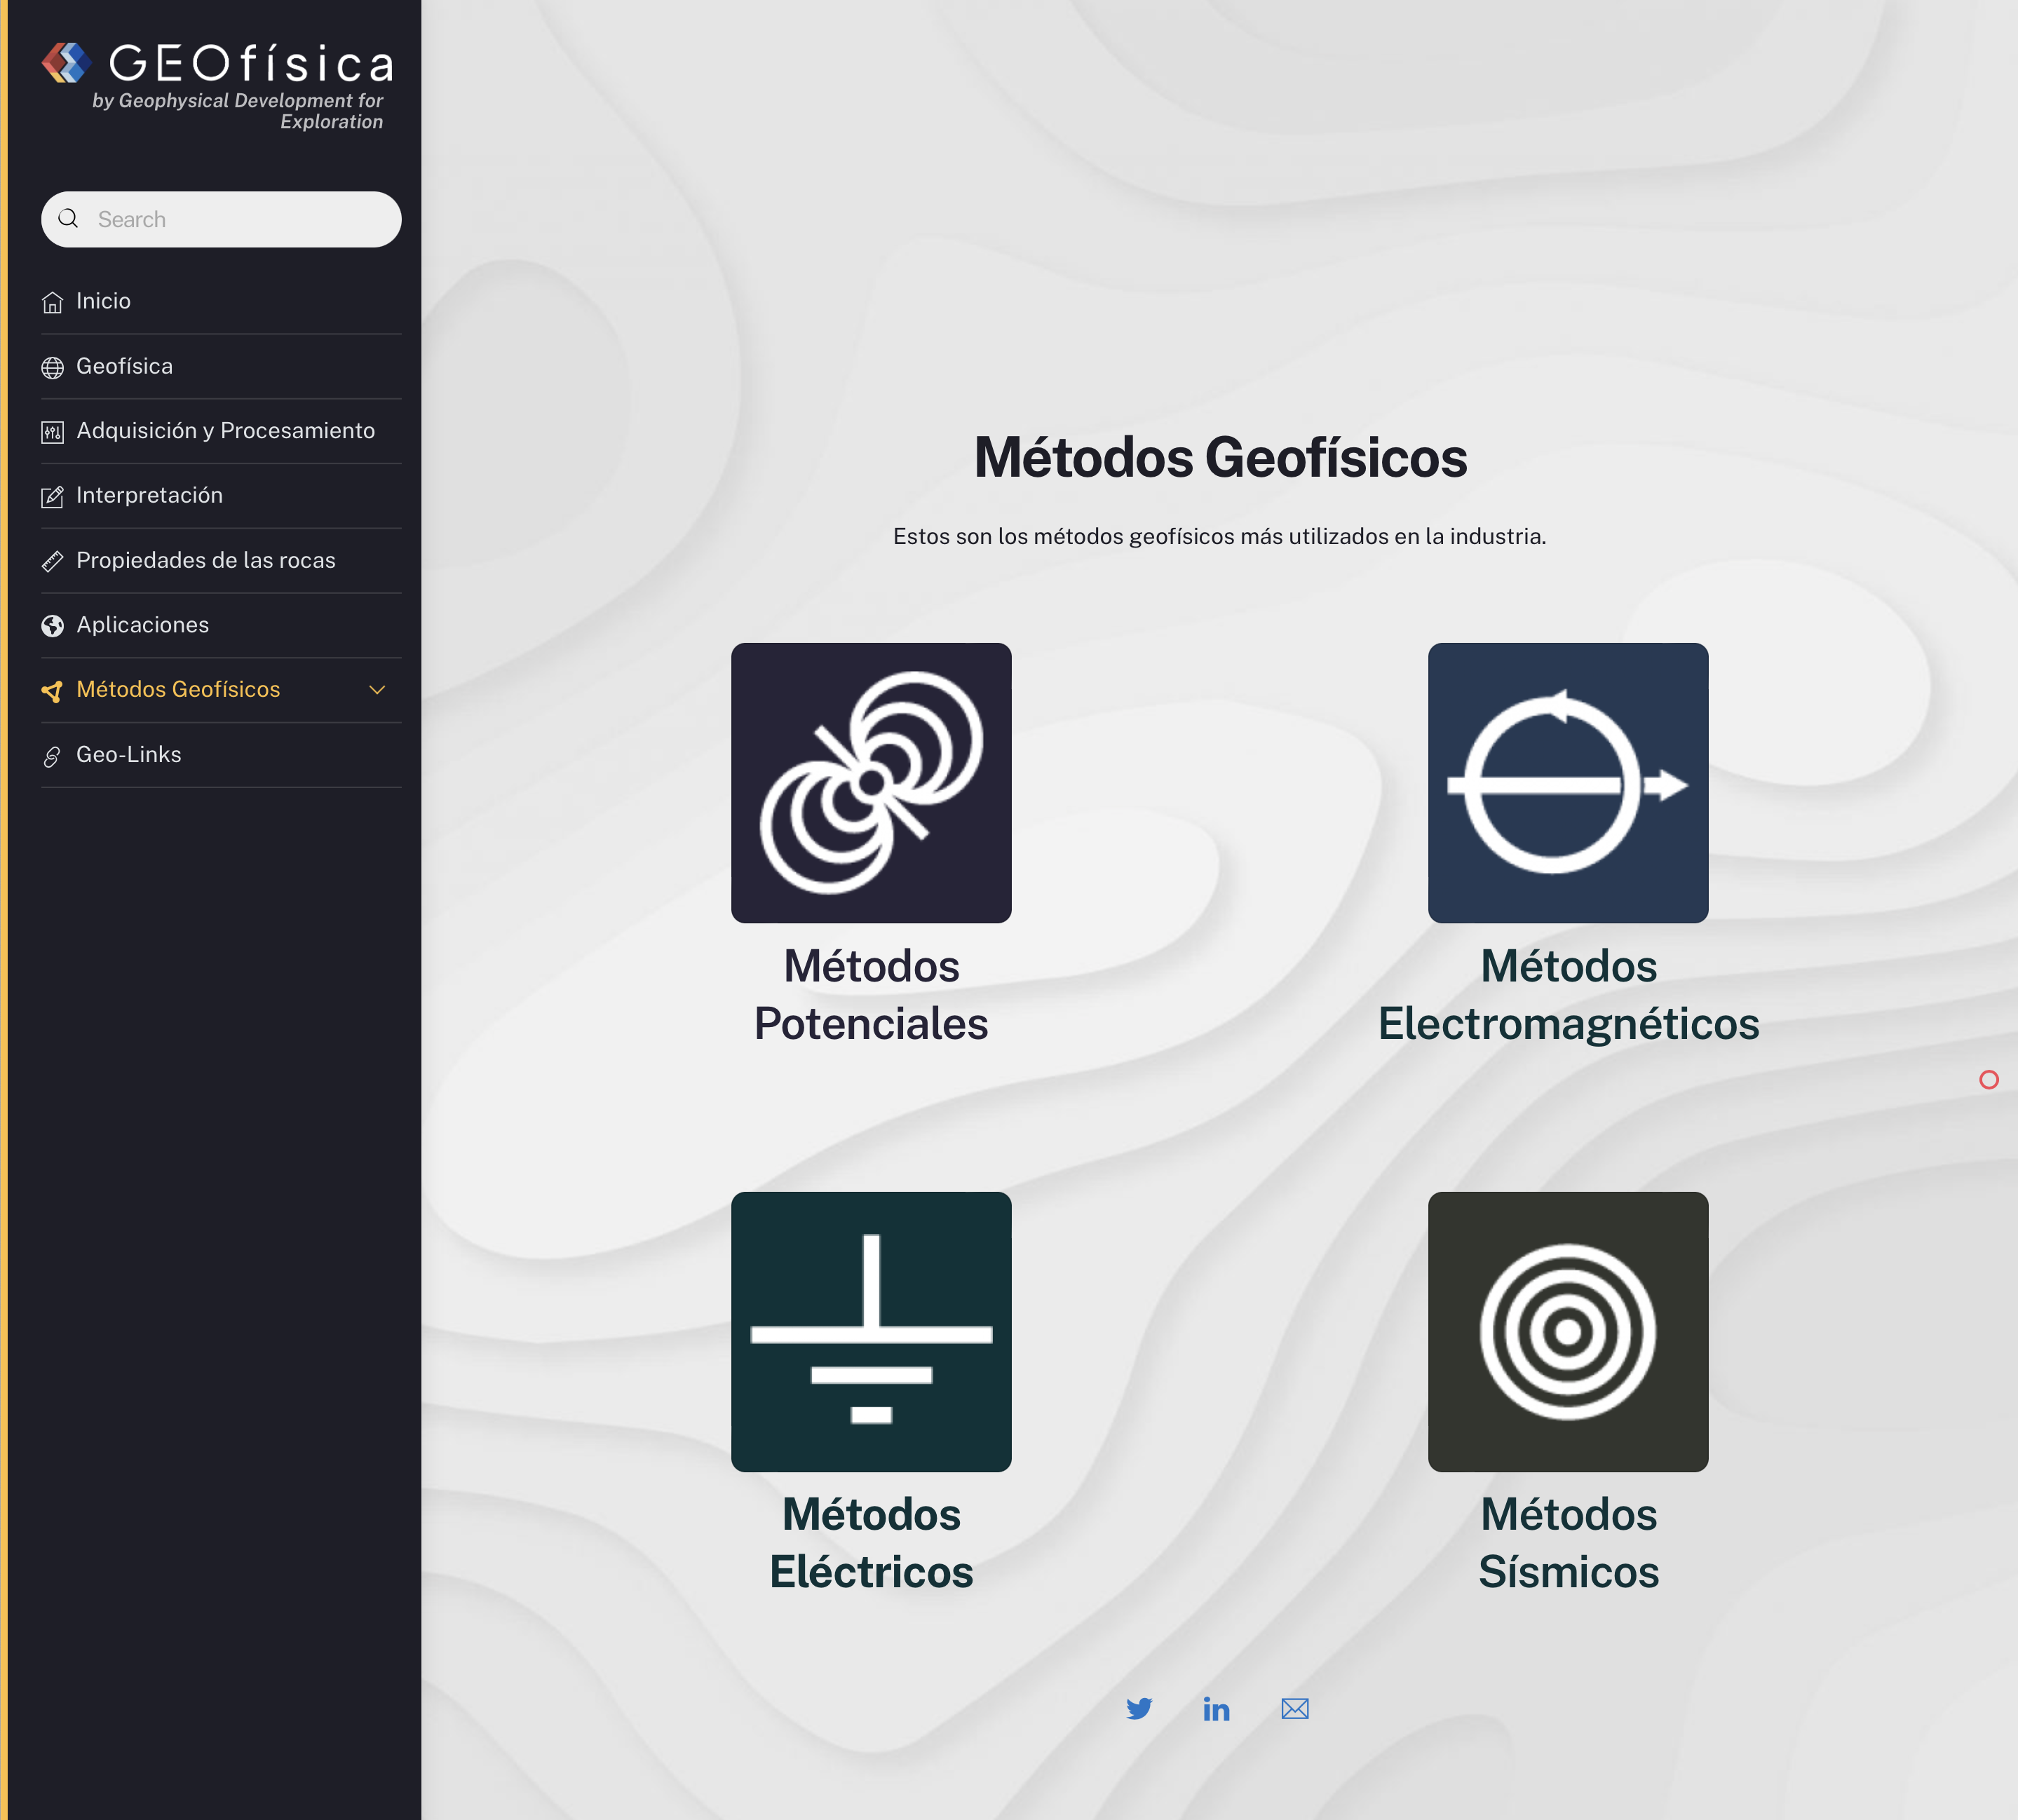Go to Propiedades de las rocas
2018x1820 pixels.
[x=206, y=560]
